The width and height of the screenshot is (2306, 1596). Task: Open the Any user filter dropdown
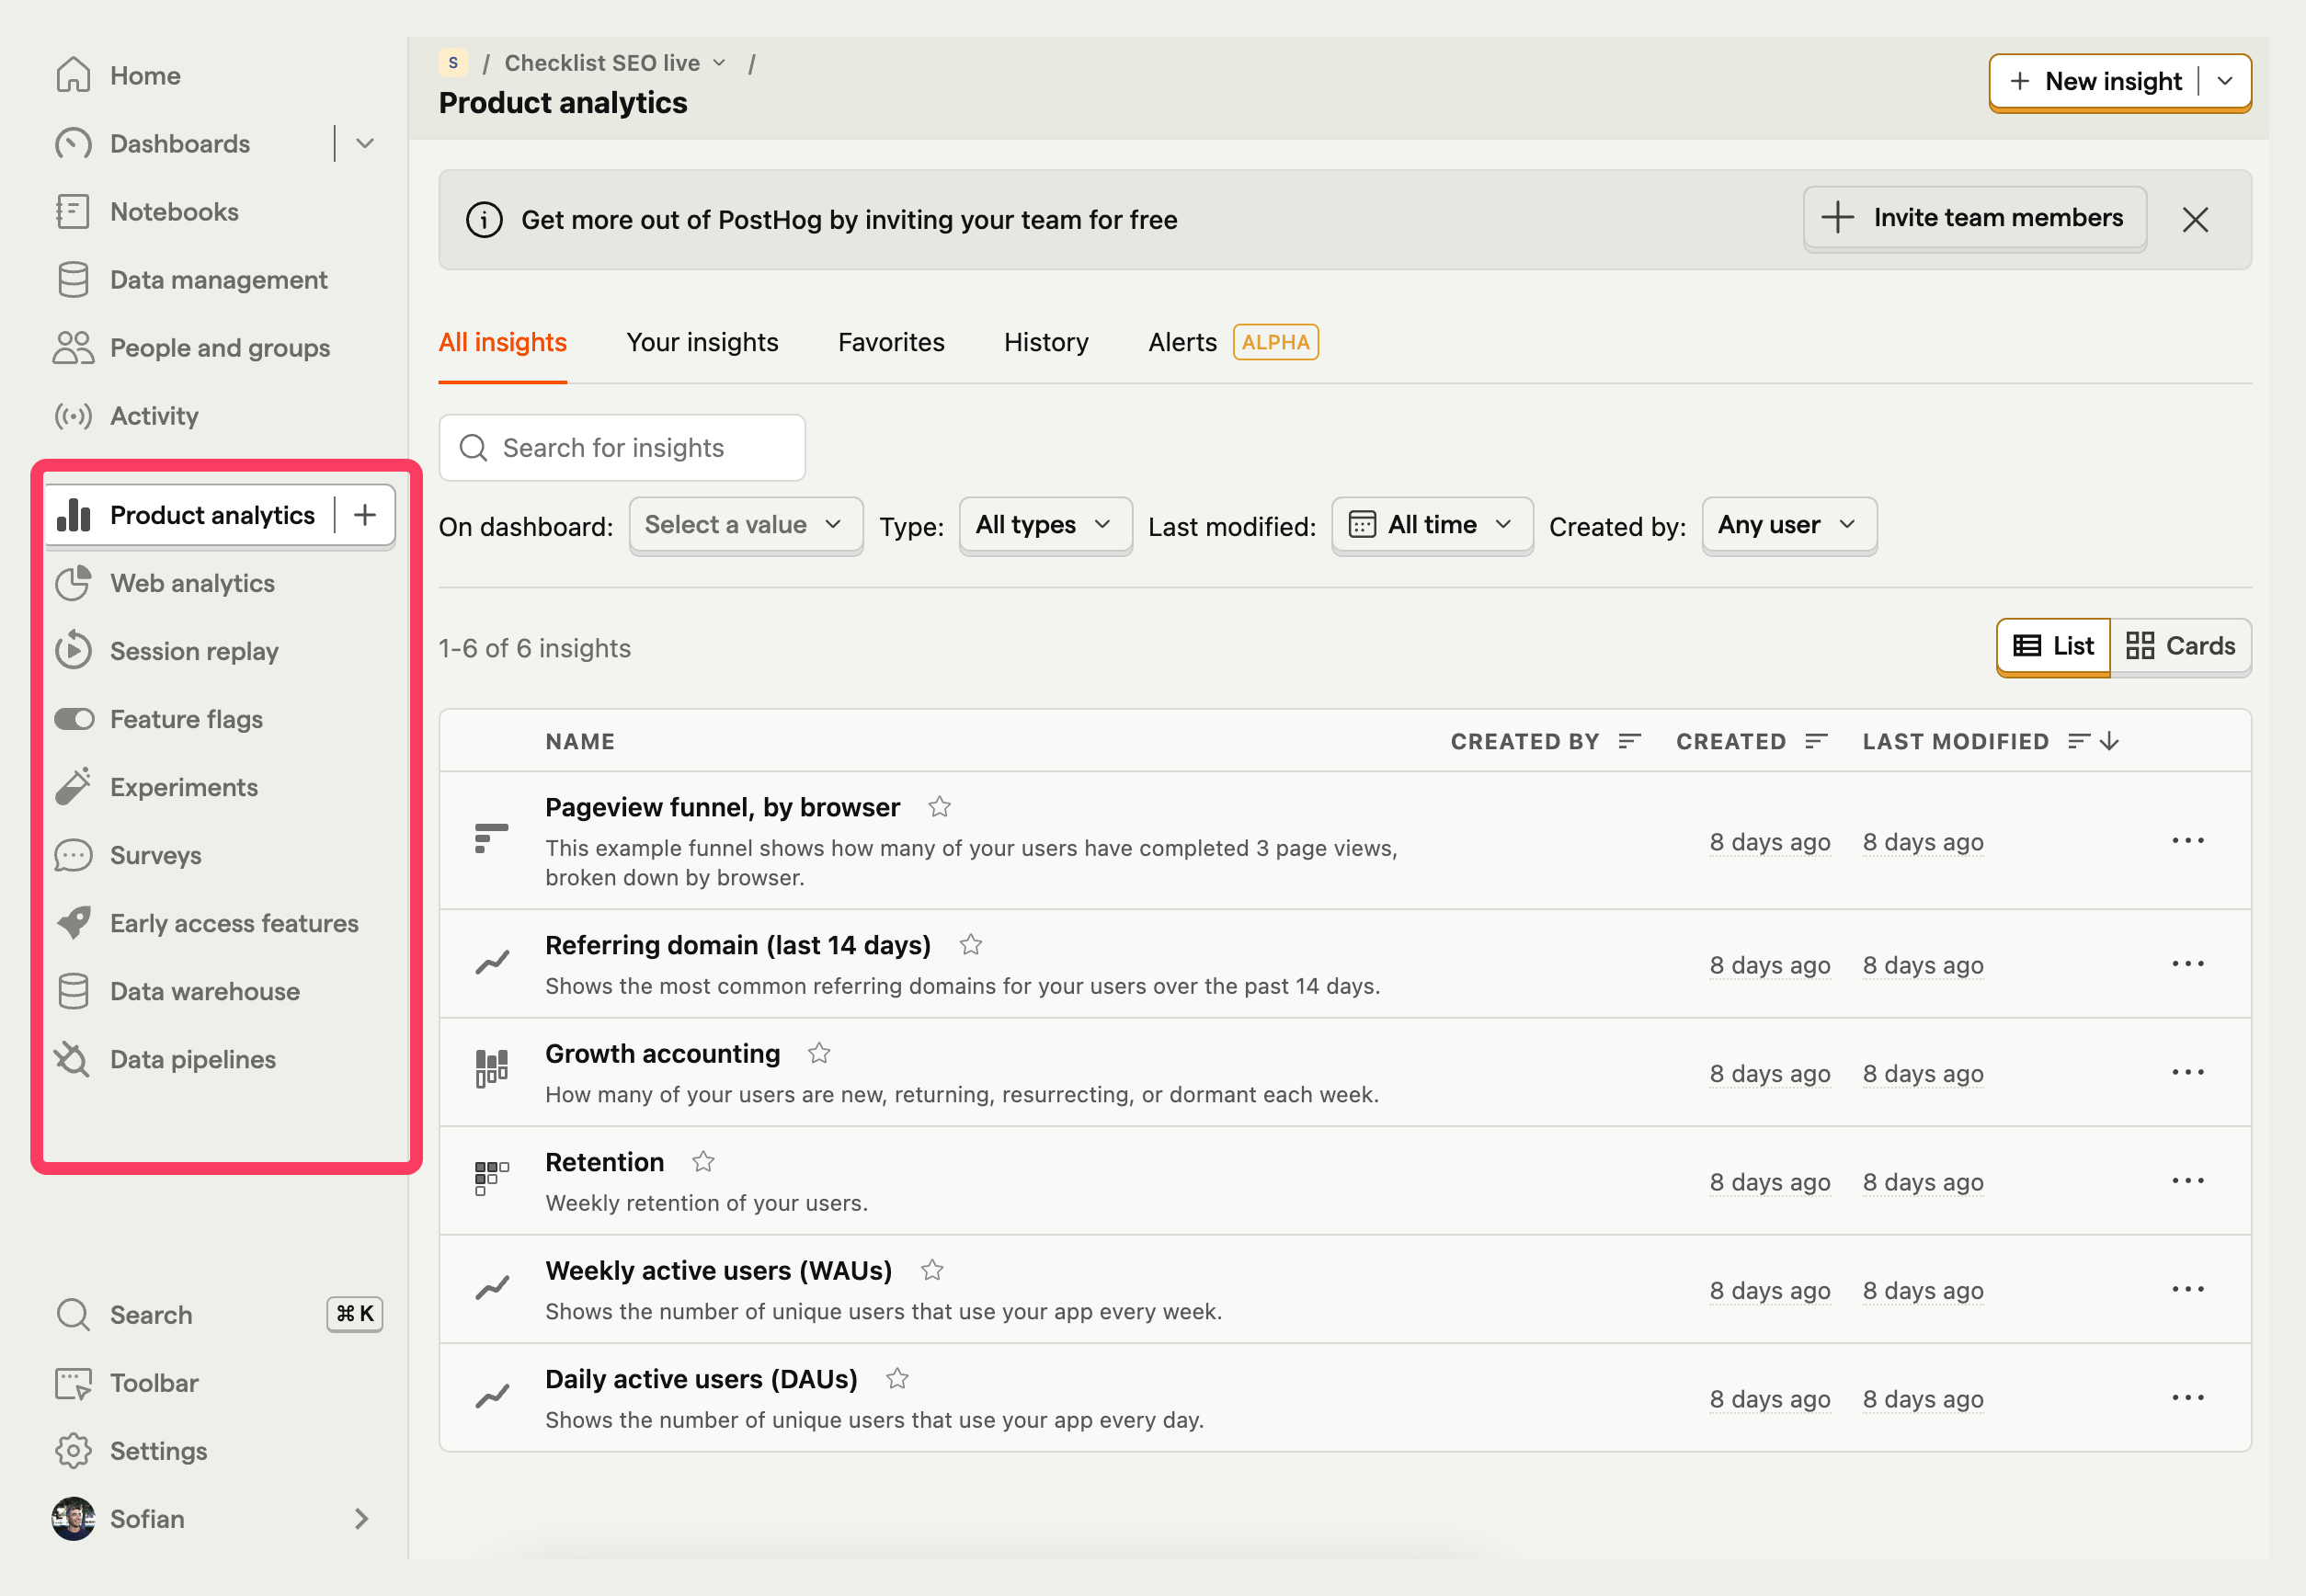[1787, 525]
